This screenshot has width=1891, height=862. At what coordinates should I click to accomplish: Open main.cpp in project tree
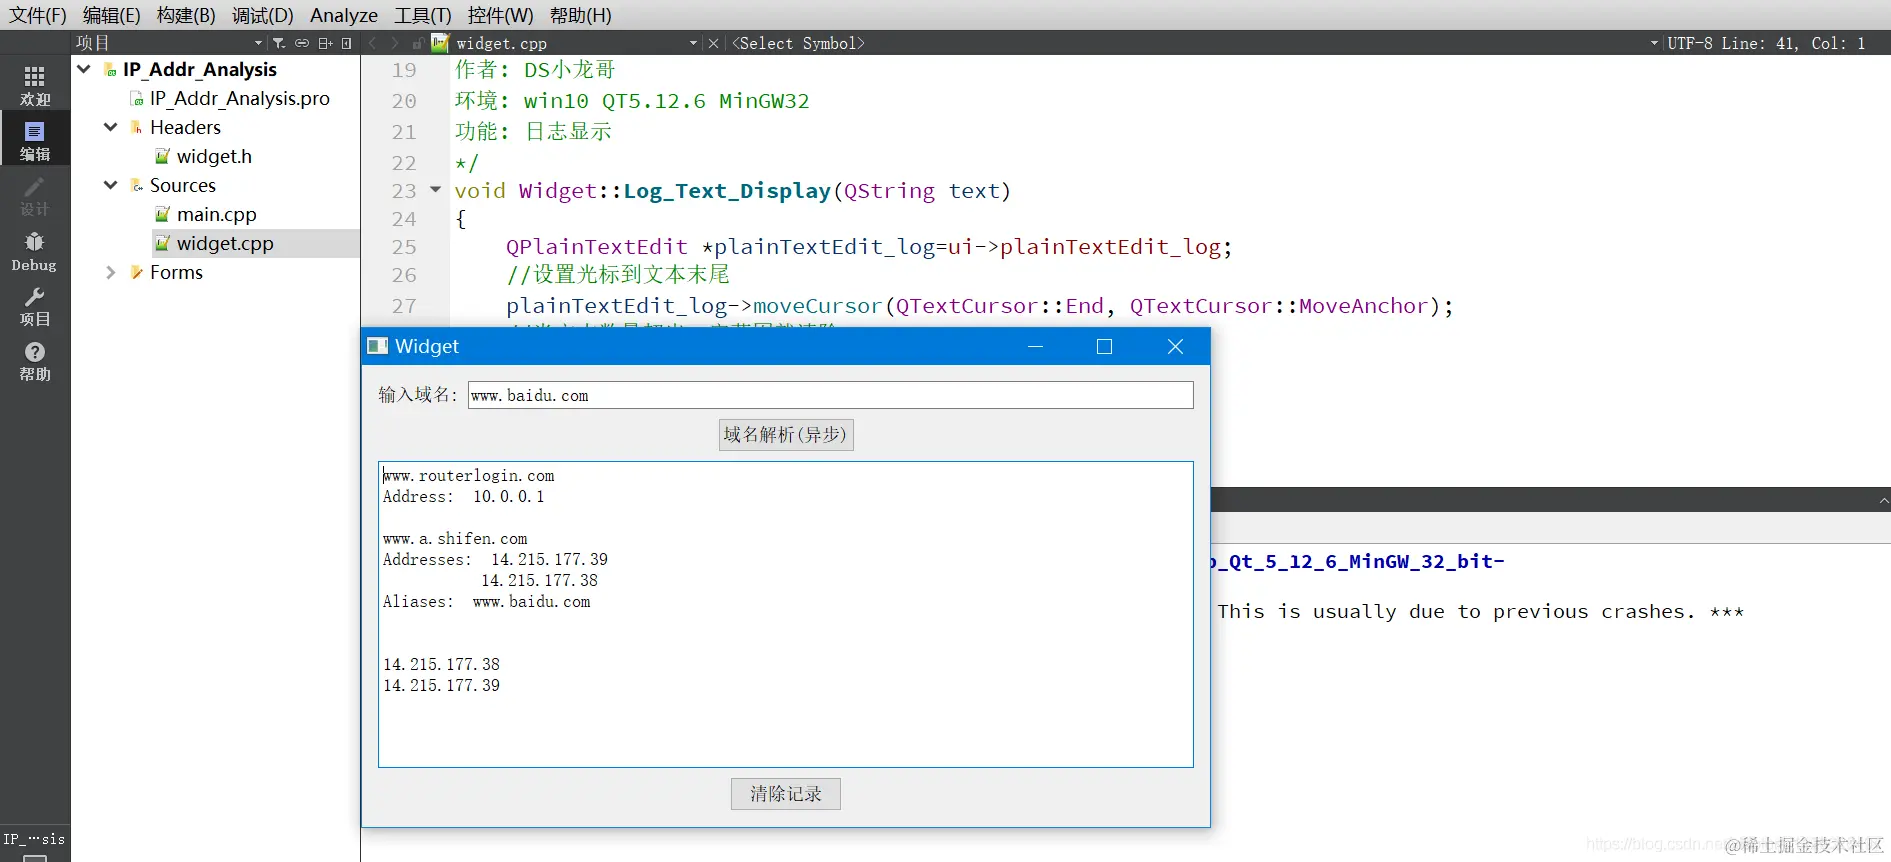(x=217, y=214)
